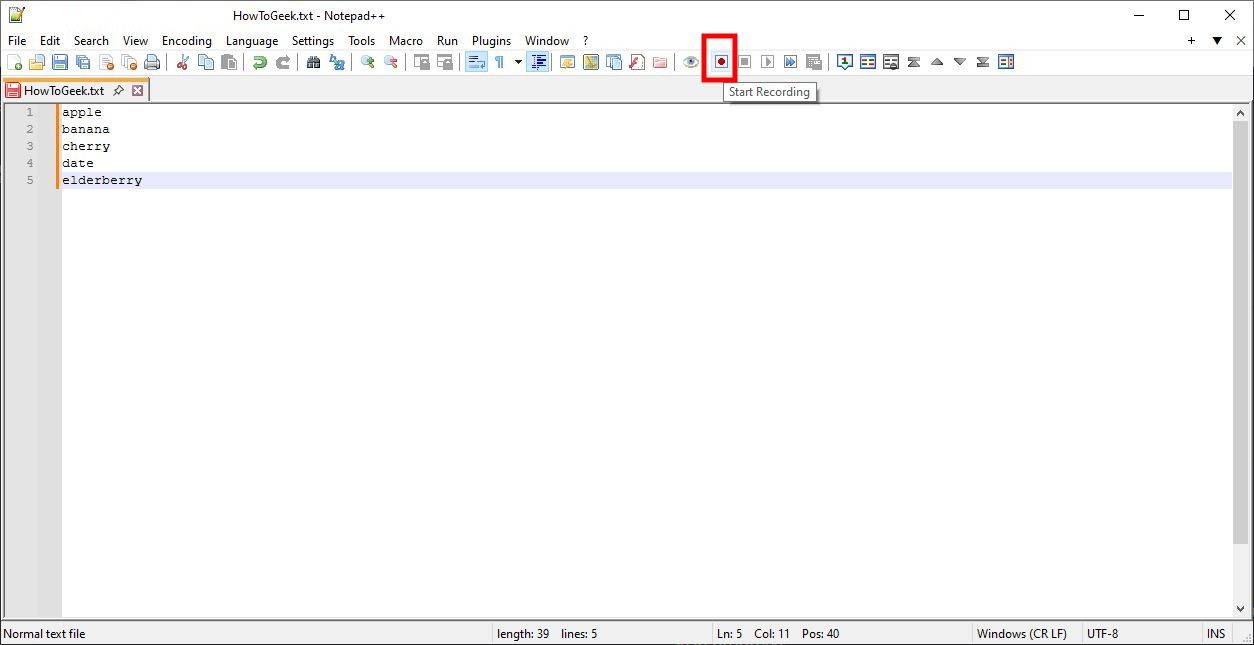The image size is (1254, 645).
Task: Click line number 3 in the margin
Action: (30, 146)
